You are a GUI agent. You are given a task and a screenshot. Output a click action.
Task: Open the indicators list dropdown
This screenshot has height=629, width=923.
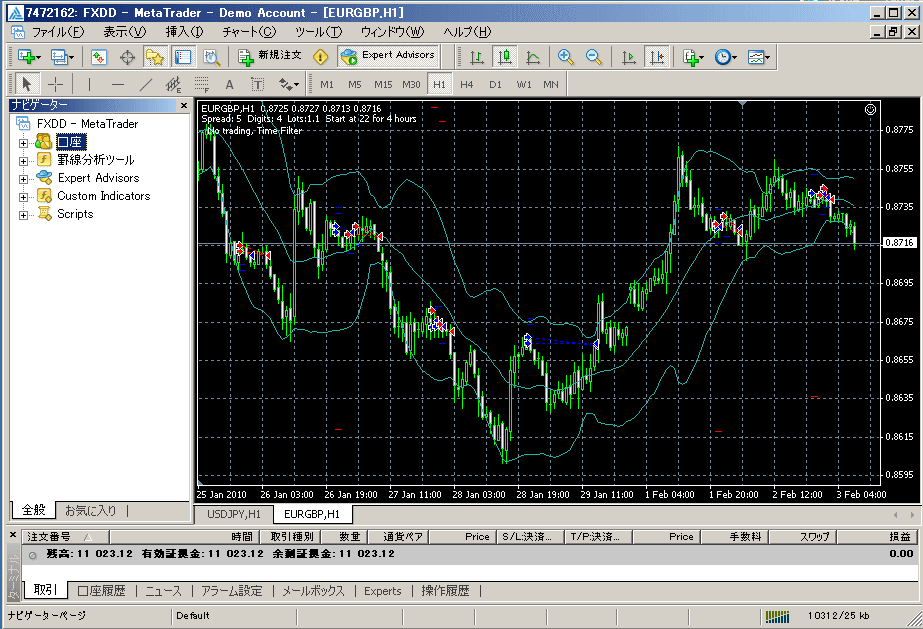pyautogui.click(x=693, y=57)
